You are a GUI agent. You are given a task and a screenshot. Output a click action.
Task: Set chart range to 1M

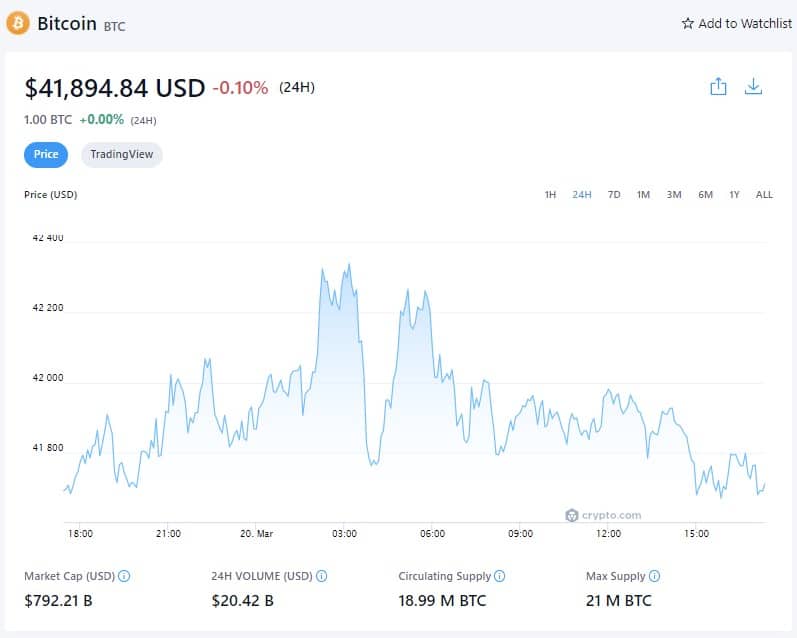[x=643, y=195]
